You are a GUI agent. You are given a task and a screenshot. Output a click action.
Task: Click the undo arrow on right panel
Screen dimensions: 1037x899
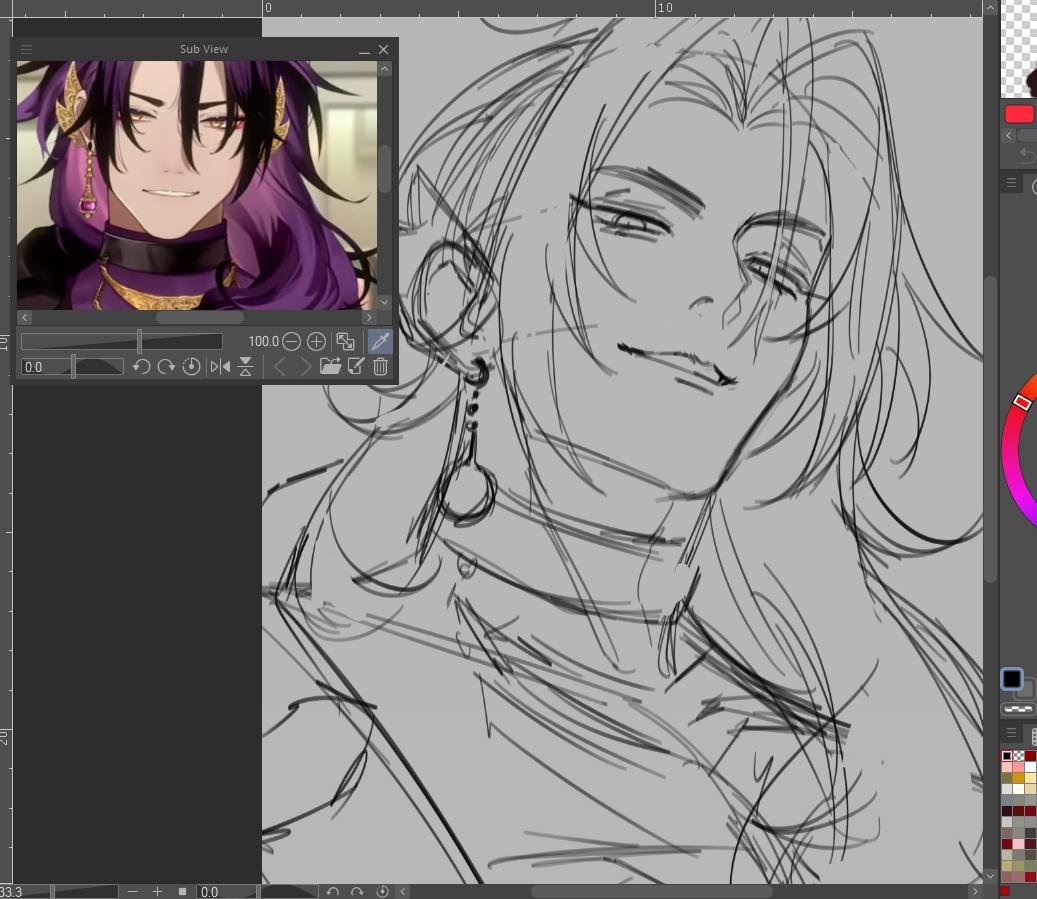point(1026,156)
